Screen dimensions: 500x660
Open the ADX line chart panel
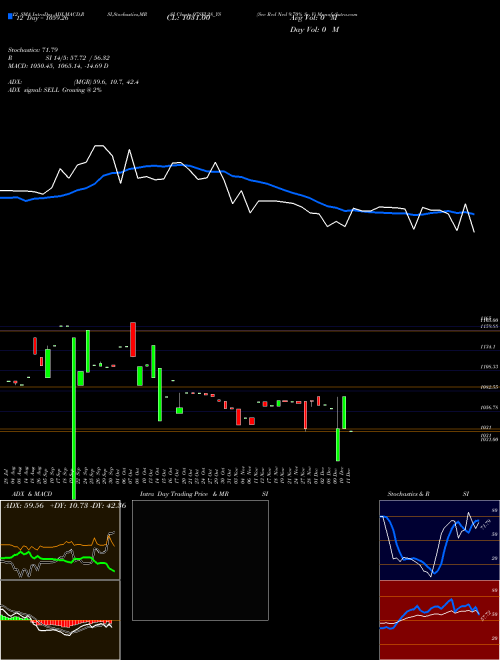point(60,540)
